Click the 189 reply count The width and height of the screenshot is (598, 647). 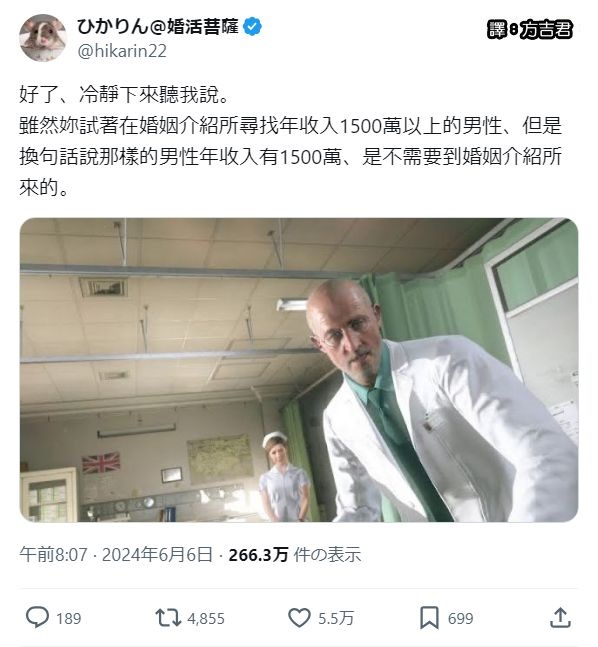[69, 619]
